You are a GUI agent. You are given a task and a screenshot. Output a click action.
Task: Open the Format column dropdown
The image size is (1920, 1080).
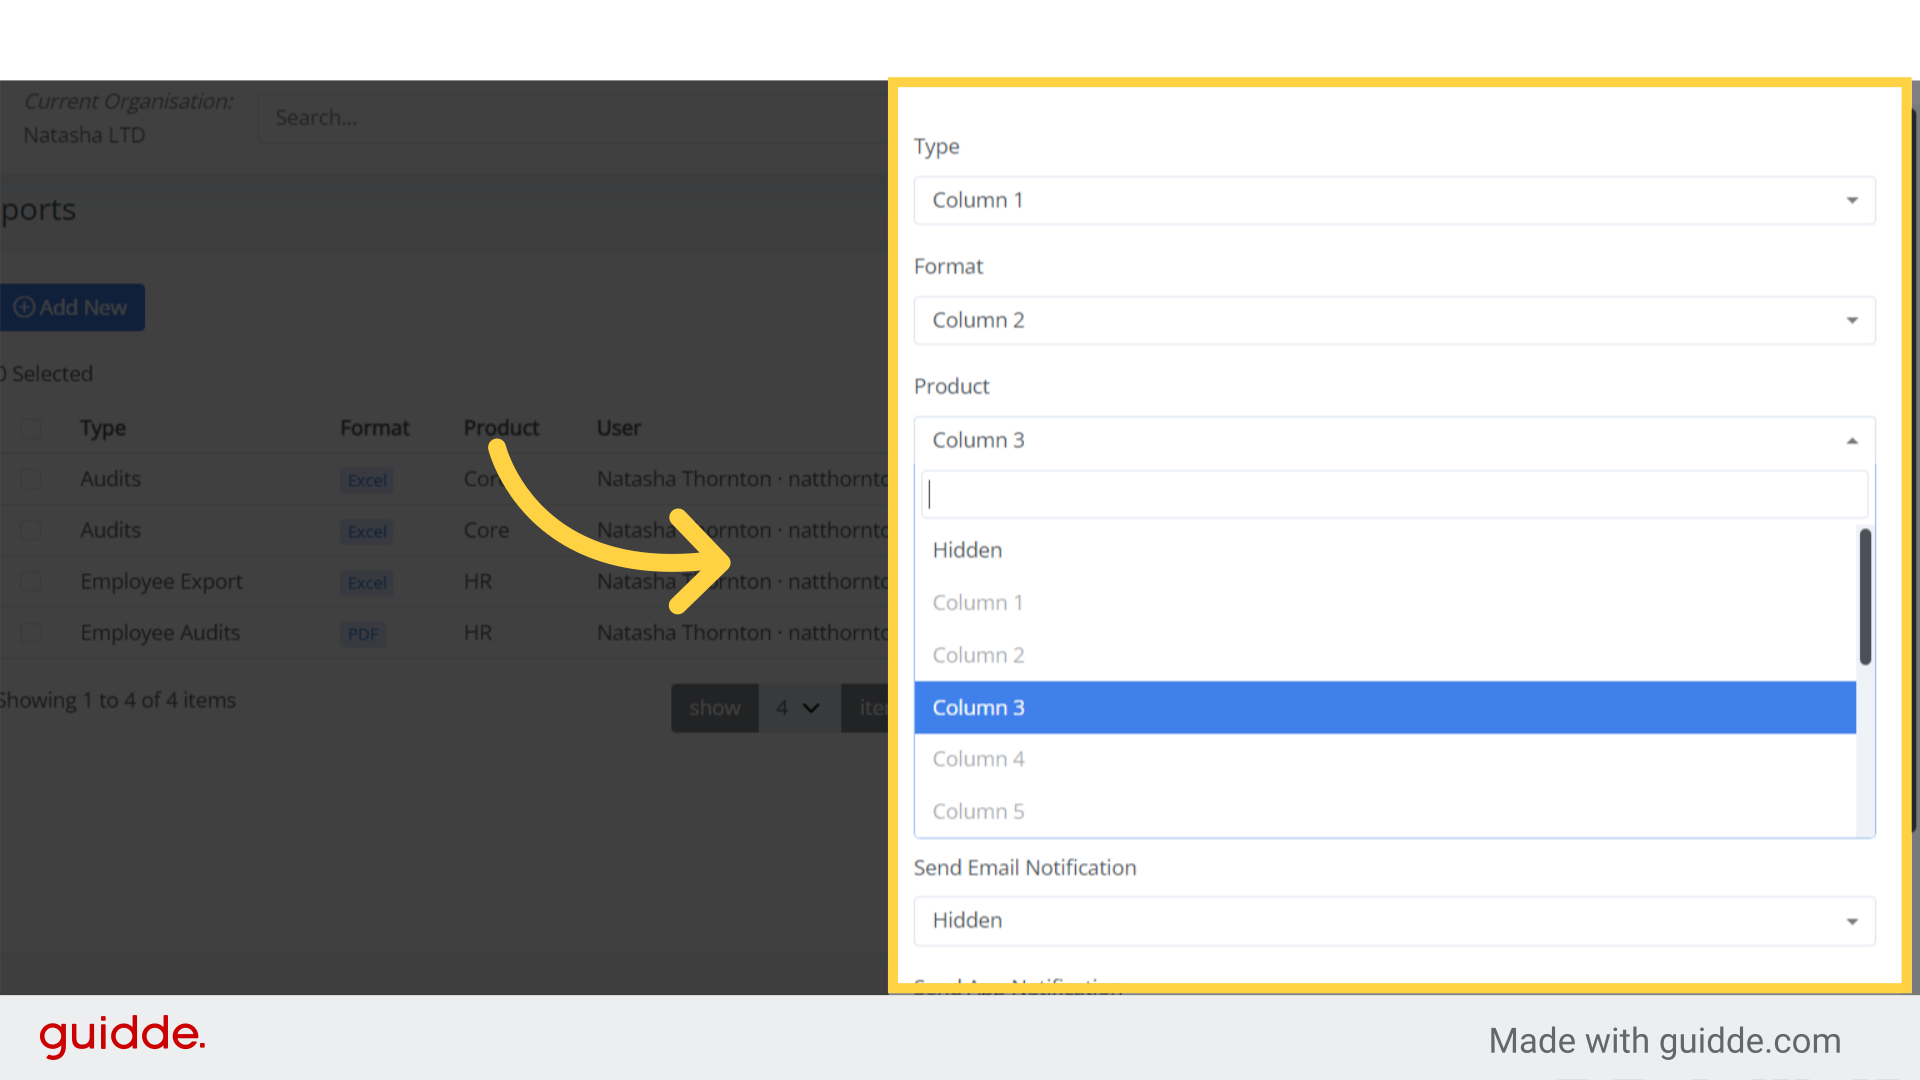click(x=1394, y=320)
